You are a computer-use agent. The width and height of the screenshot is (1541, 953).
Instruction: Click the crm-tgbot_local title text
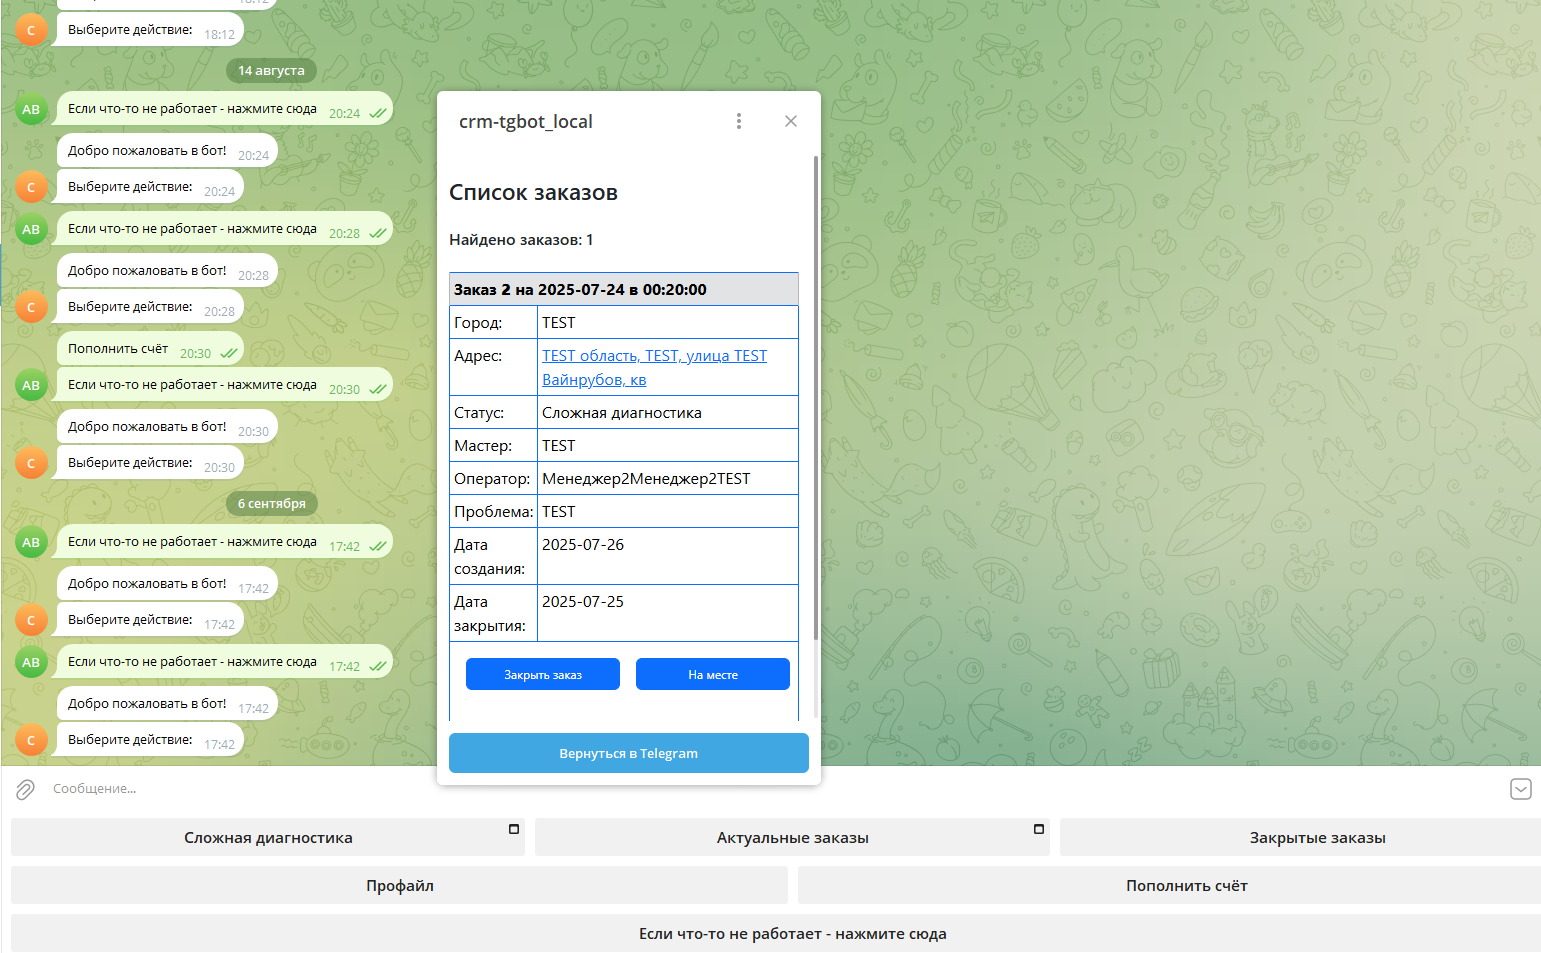pos(526,121)
